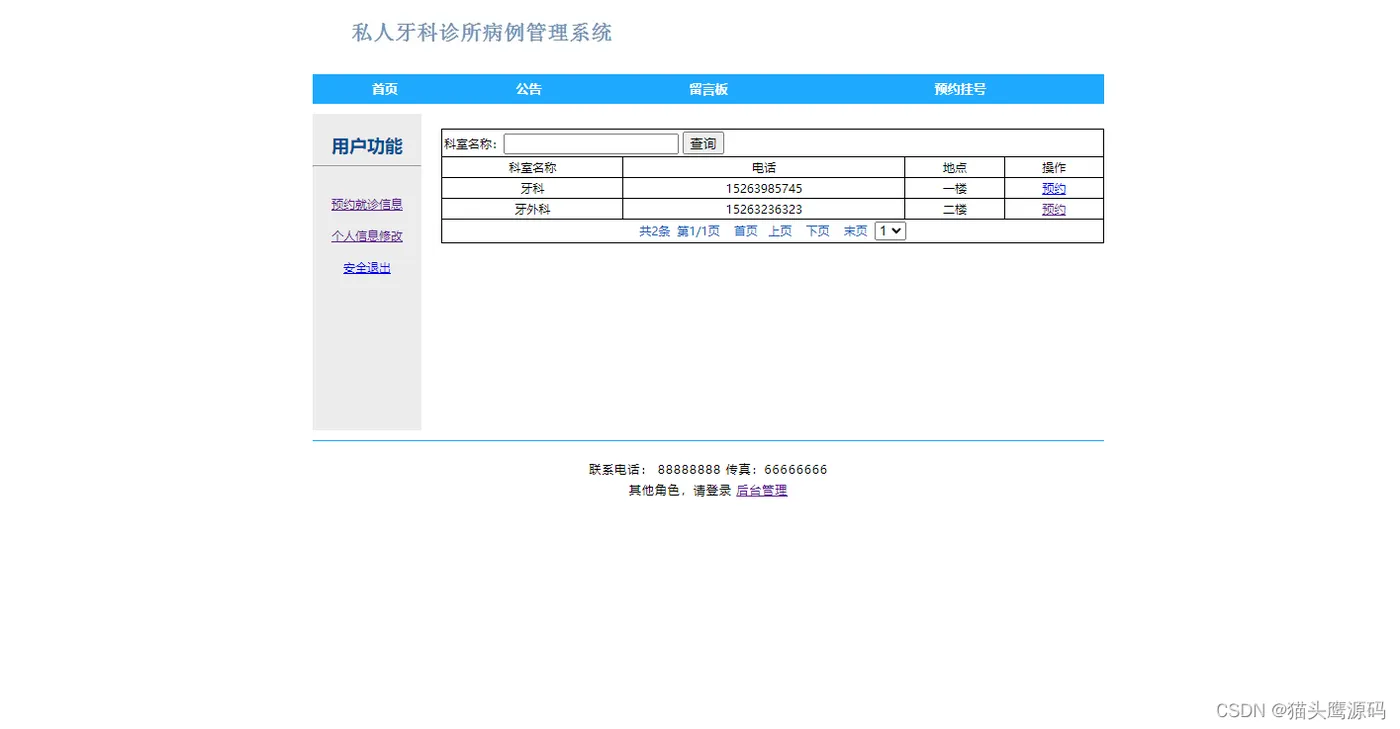The image size is (1400, 729).
Task: Open the 首页 navigation menu item
Action: 385,89
